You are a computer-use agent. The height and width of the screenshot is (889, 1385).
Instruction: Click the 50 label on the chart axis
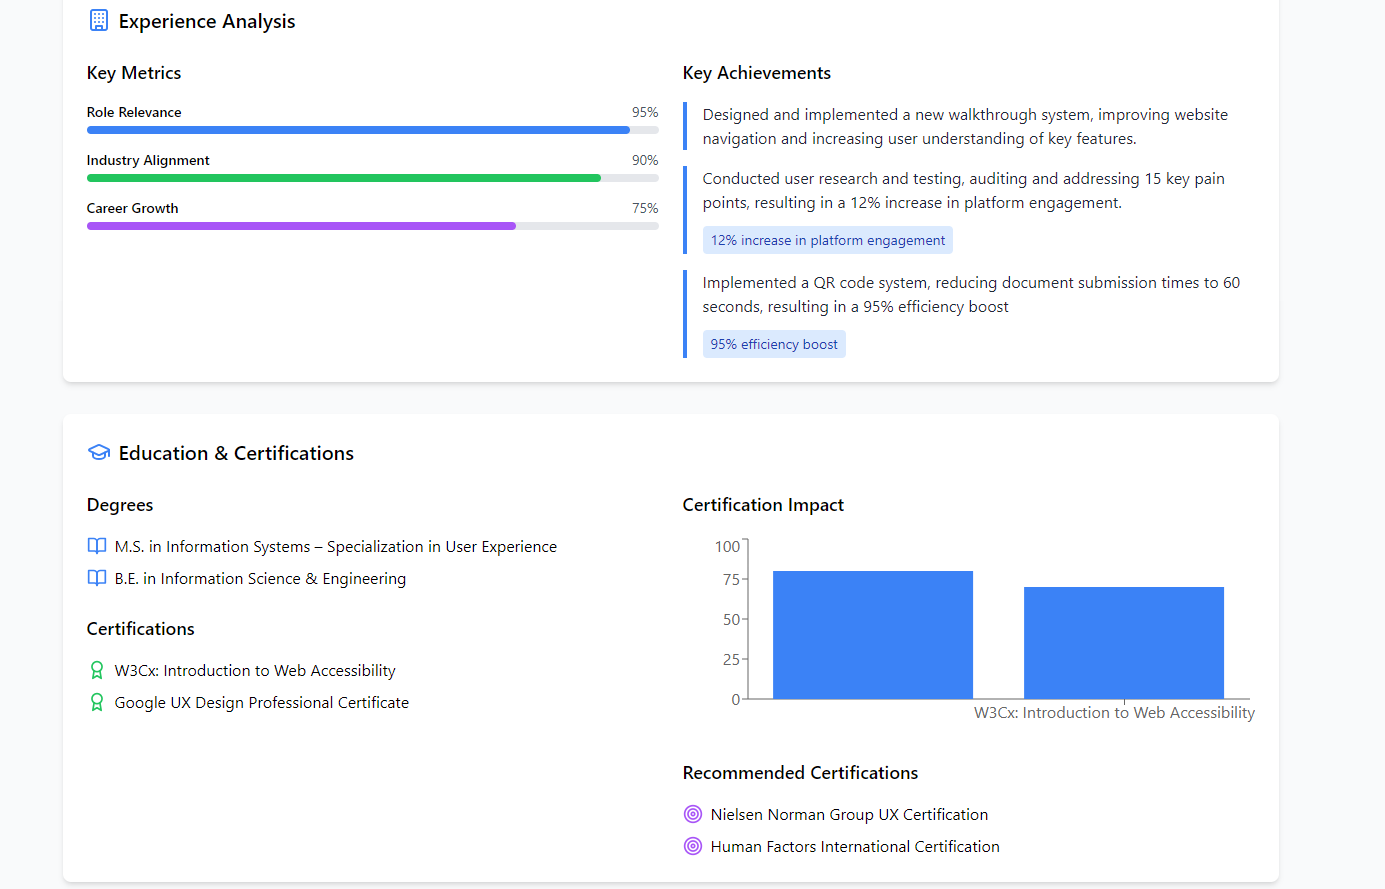point(731,619)
